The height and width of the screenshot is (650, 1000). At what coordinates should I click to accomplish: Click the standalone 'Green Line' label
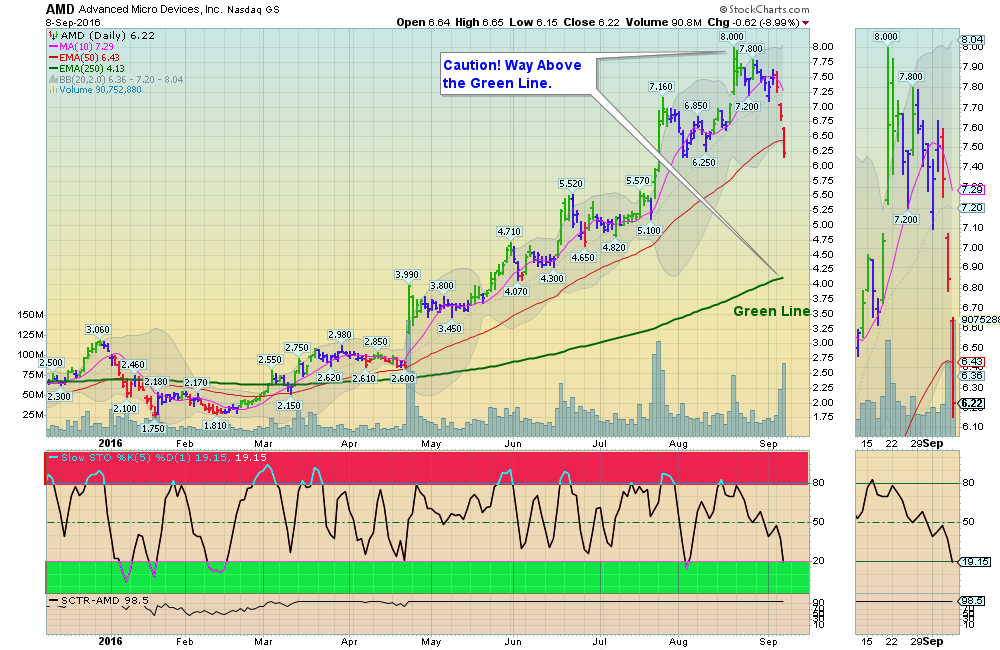771,311
